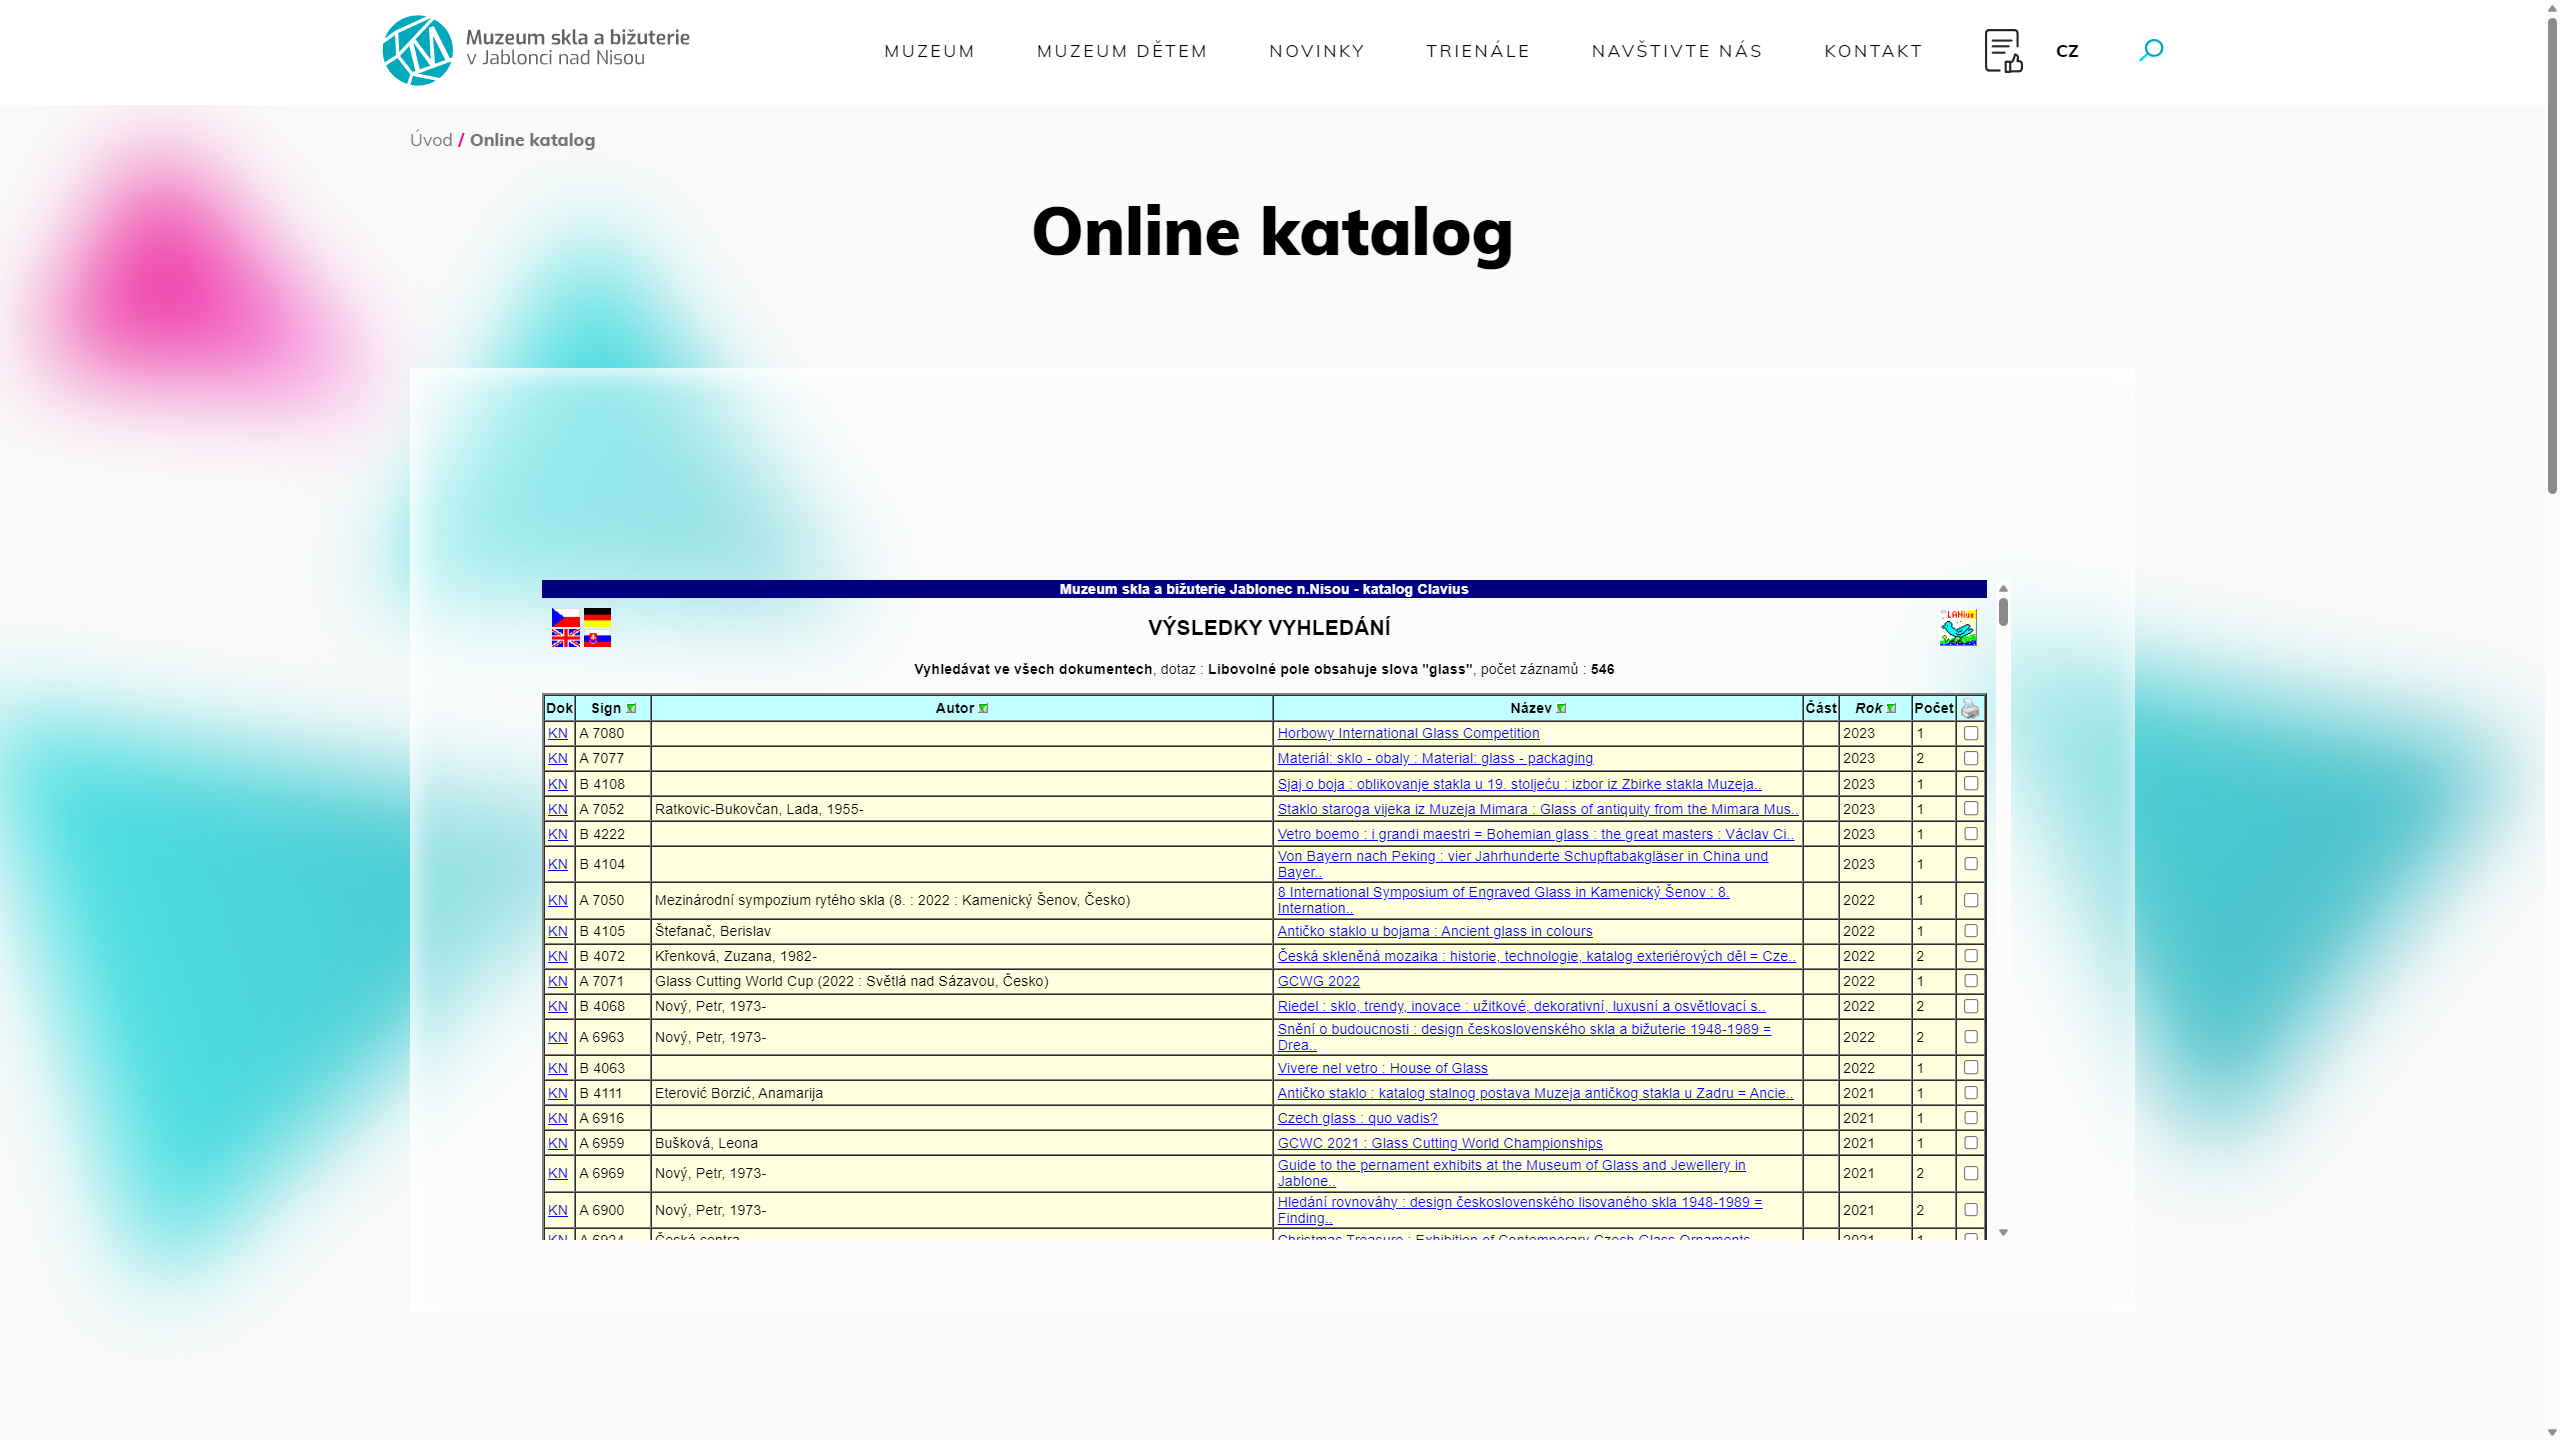
Task: Open Riedel : sklo, trendy, inovace record
Action: [x=1521, y=1006]
